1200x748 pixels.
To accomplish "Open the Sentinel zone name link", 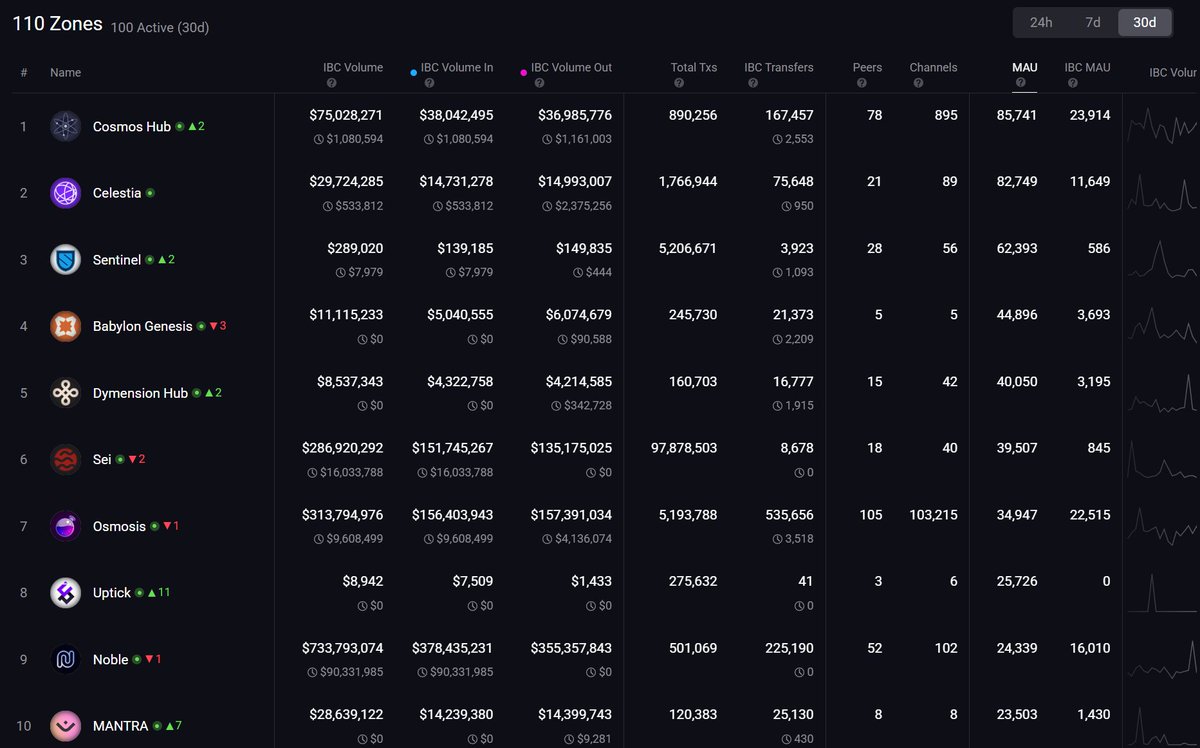I will click(x=117, y=260).
